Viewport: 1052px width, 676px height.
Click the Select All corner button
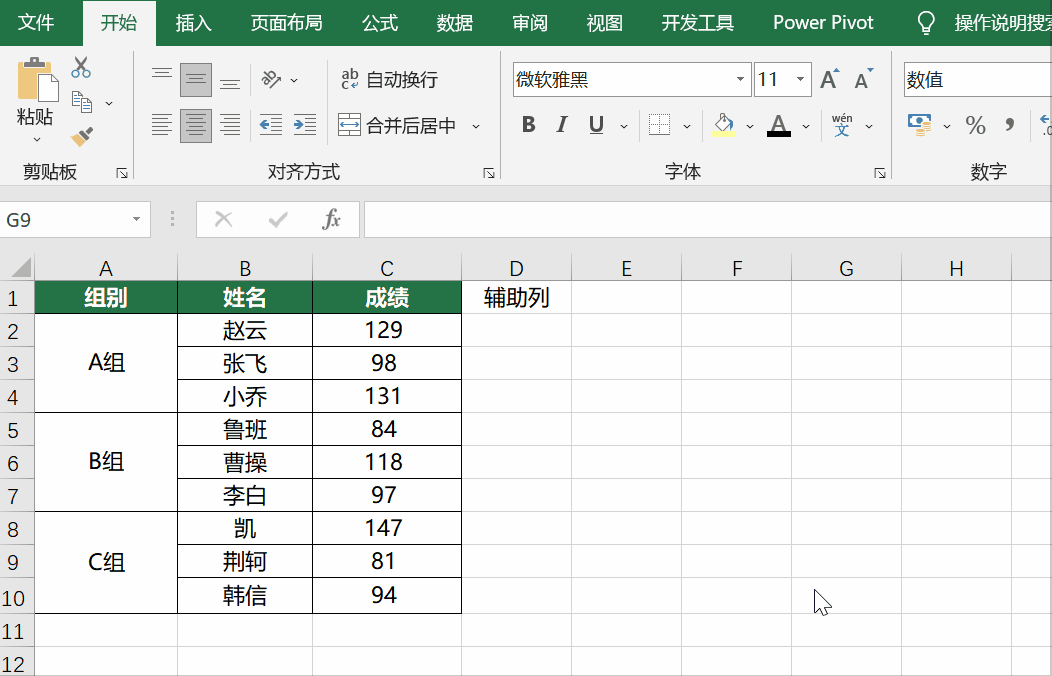pos(19,268)
